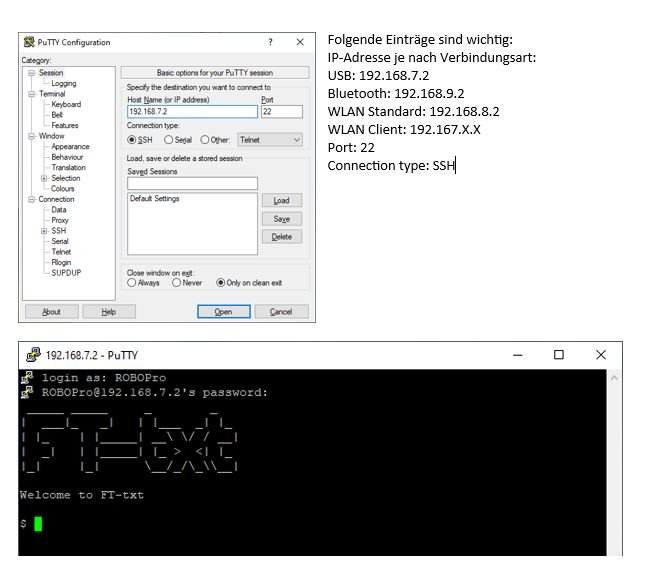Image resolution: width=655 pixels, height=581 pixels.
Task: Click the Host Name field with 192.168.7.2
Action: [x=192, y=112]
